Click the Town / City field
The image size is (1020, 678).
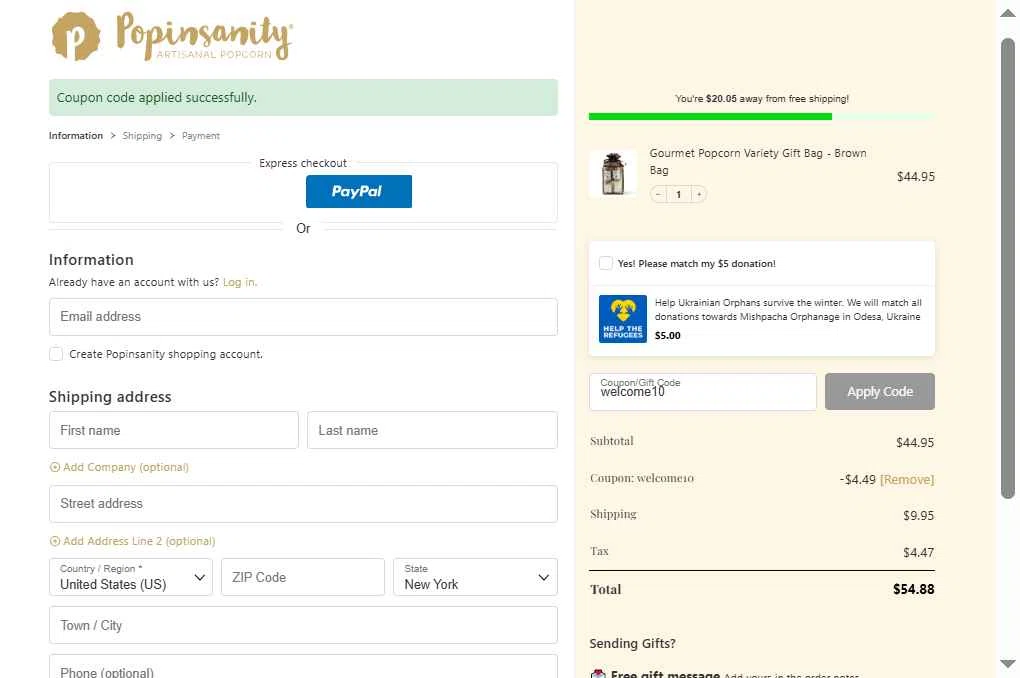[x=303, y=625]
